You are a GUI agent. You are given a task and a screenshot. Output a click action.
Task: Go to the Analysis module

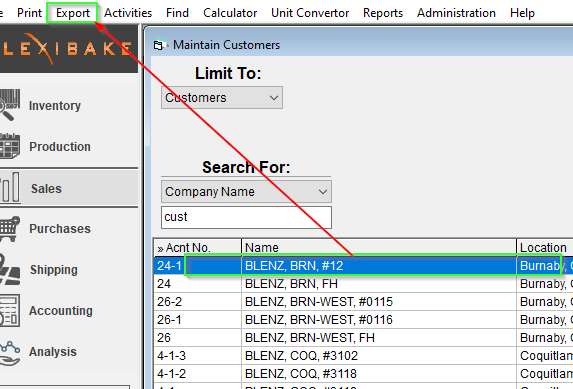click(x=53, y=352)
